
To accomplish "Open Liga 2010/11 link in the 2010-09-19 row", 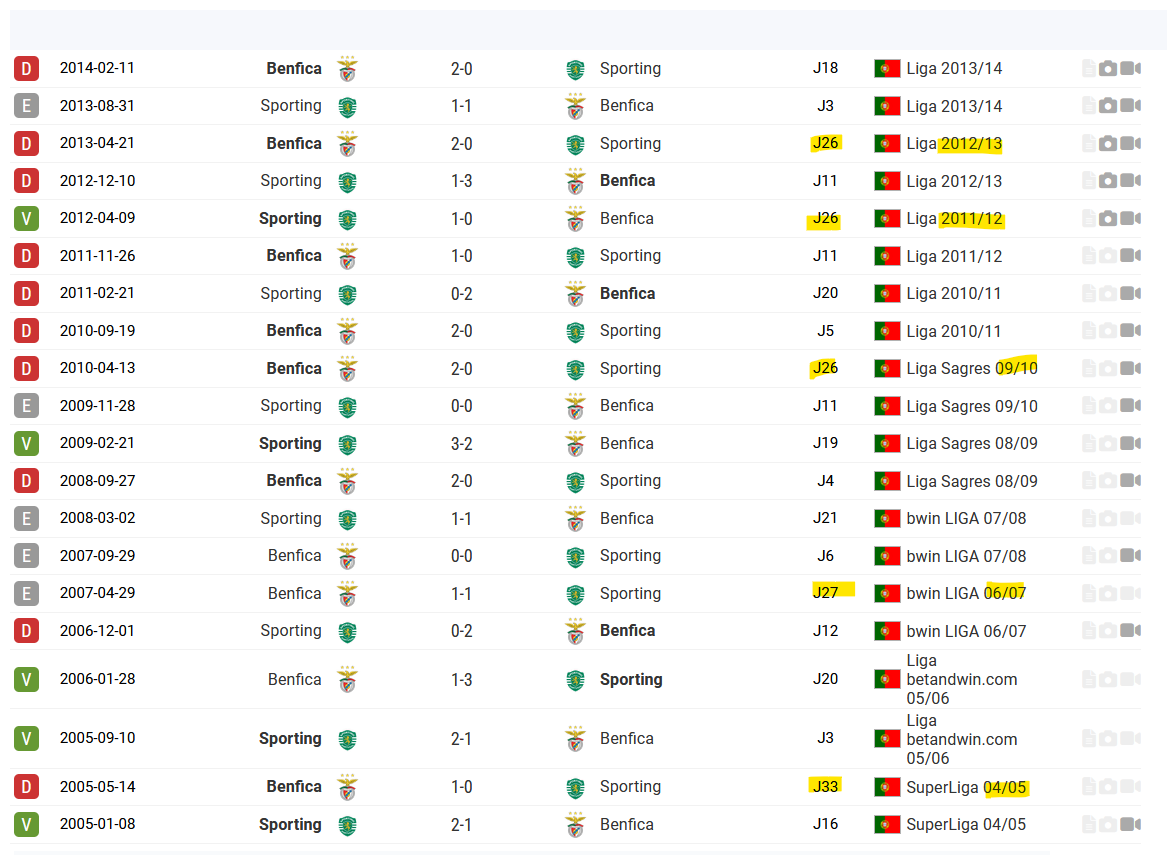I will click(953, 331).
